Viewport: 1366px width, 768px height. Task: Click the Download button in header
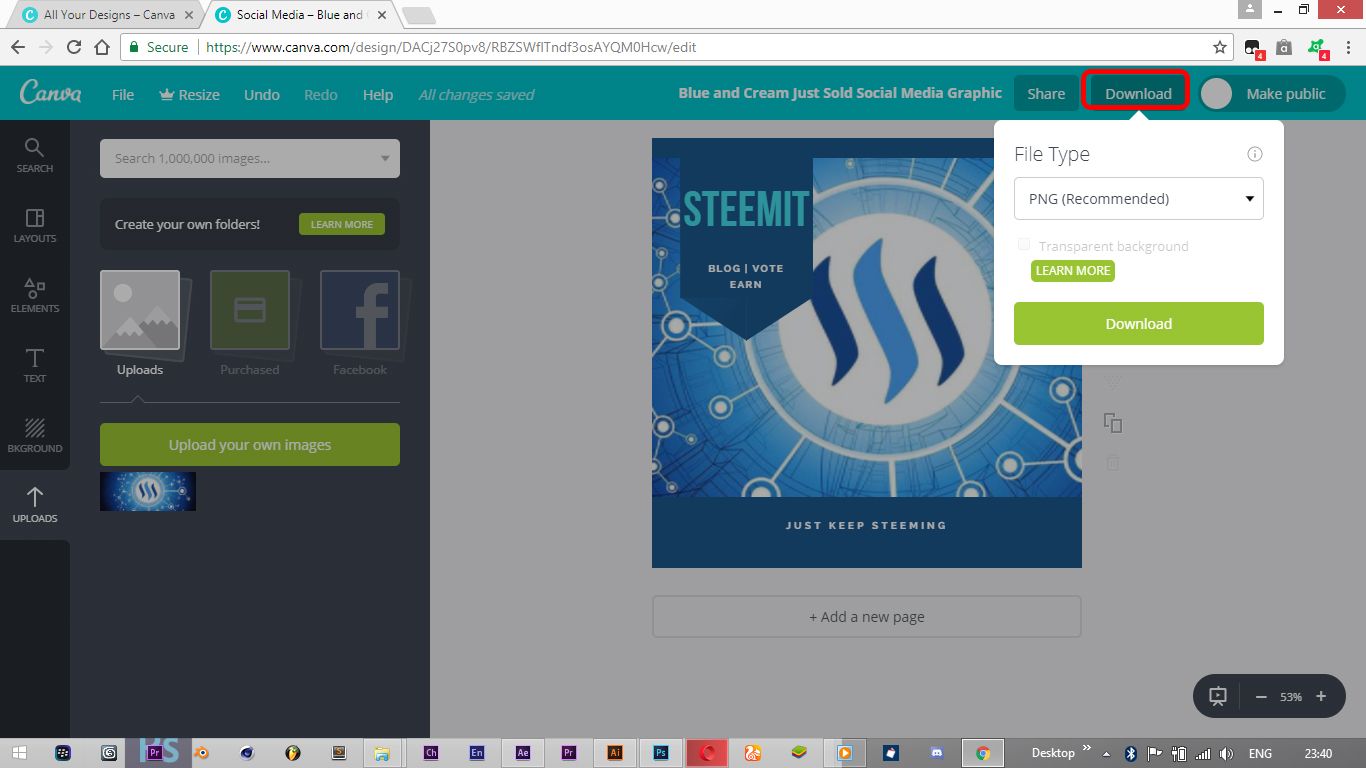(x=1138, y=93)
